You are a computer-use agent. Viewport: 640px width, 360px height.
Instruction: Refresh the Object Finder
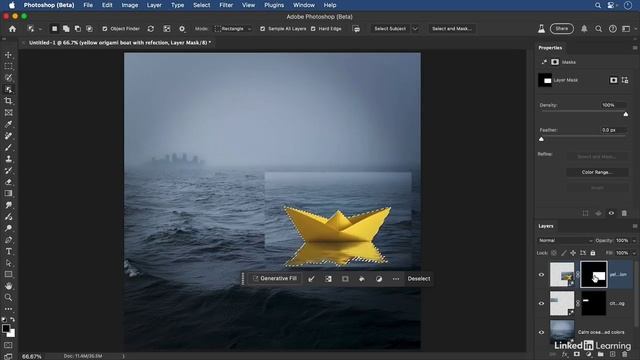[x=151, y=29]
